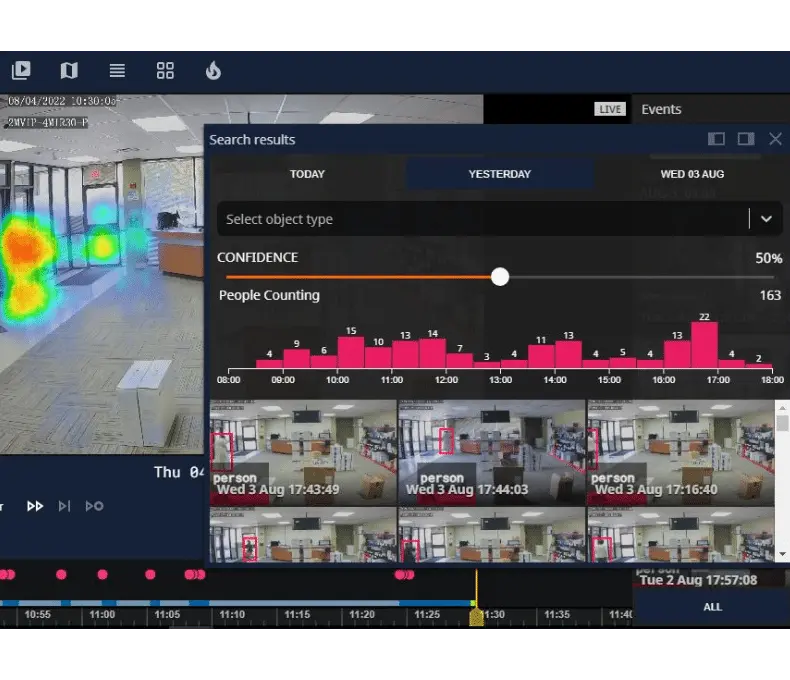Click the 13:00 histogram axis label

click(x=500, y=380)
